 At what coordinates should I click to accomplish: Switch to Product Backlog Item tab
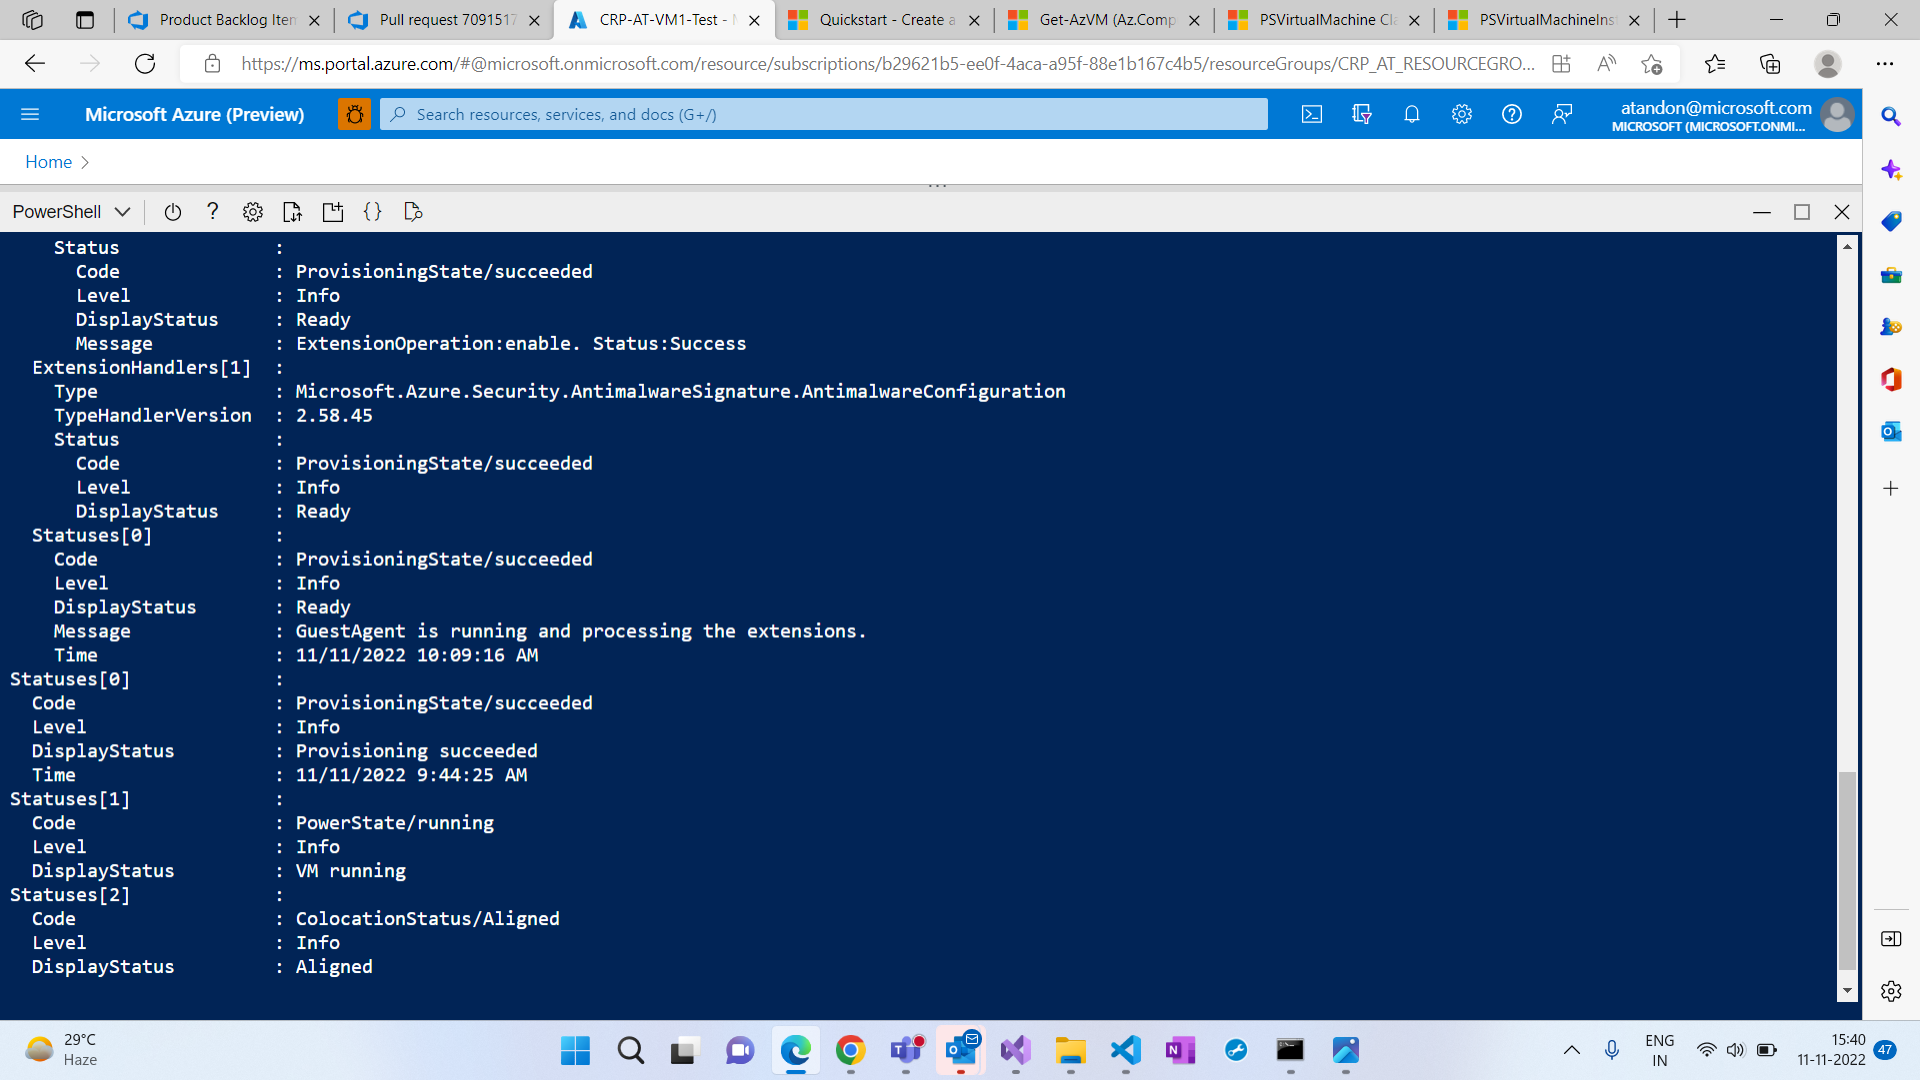click(226, 20)
